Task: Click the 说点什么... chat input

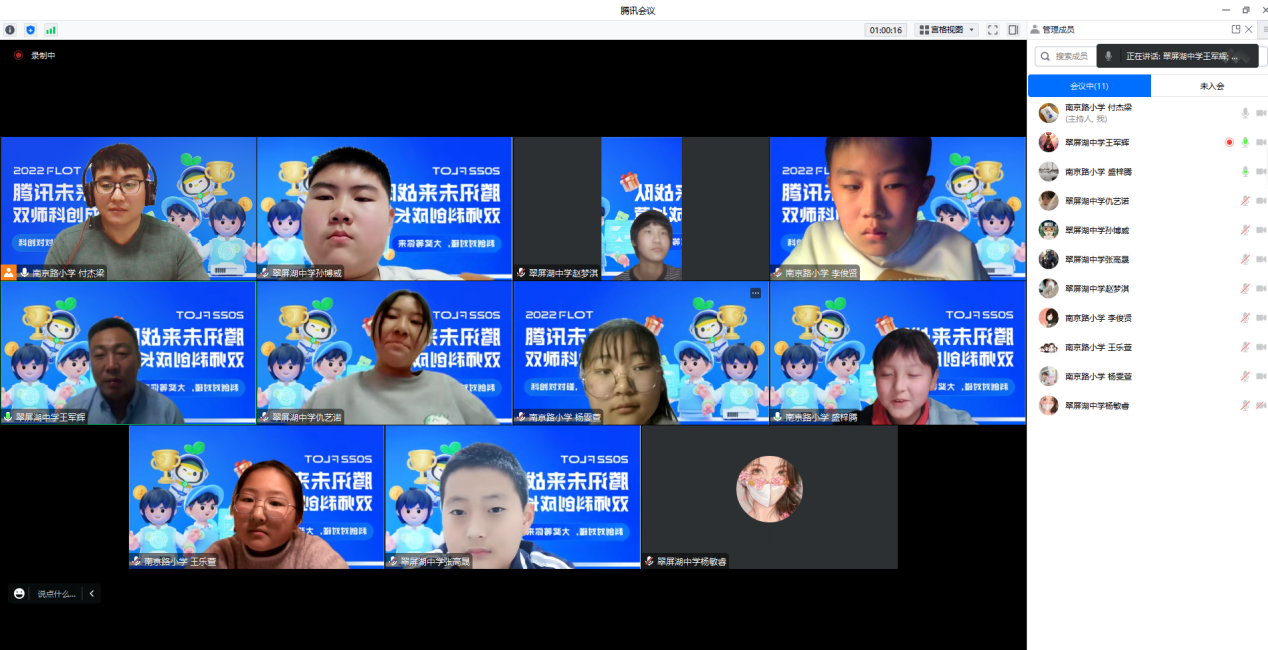Action: (56, 593)
